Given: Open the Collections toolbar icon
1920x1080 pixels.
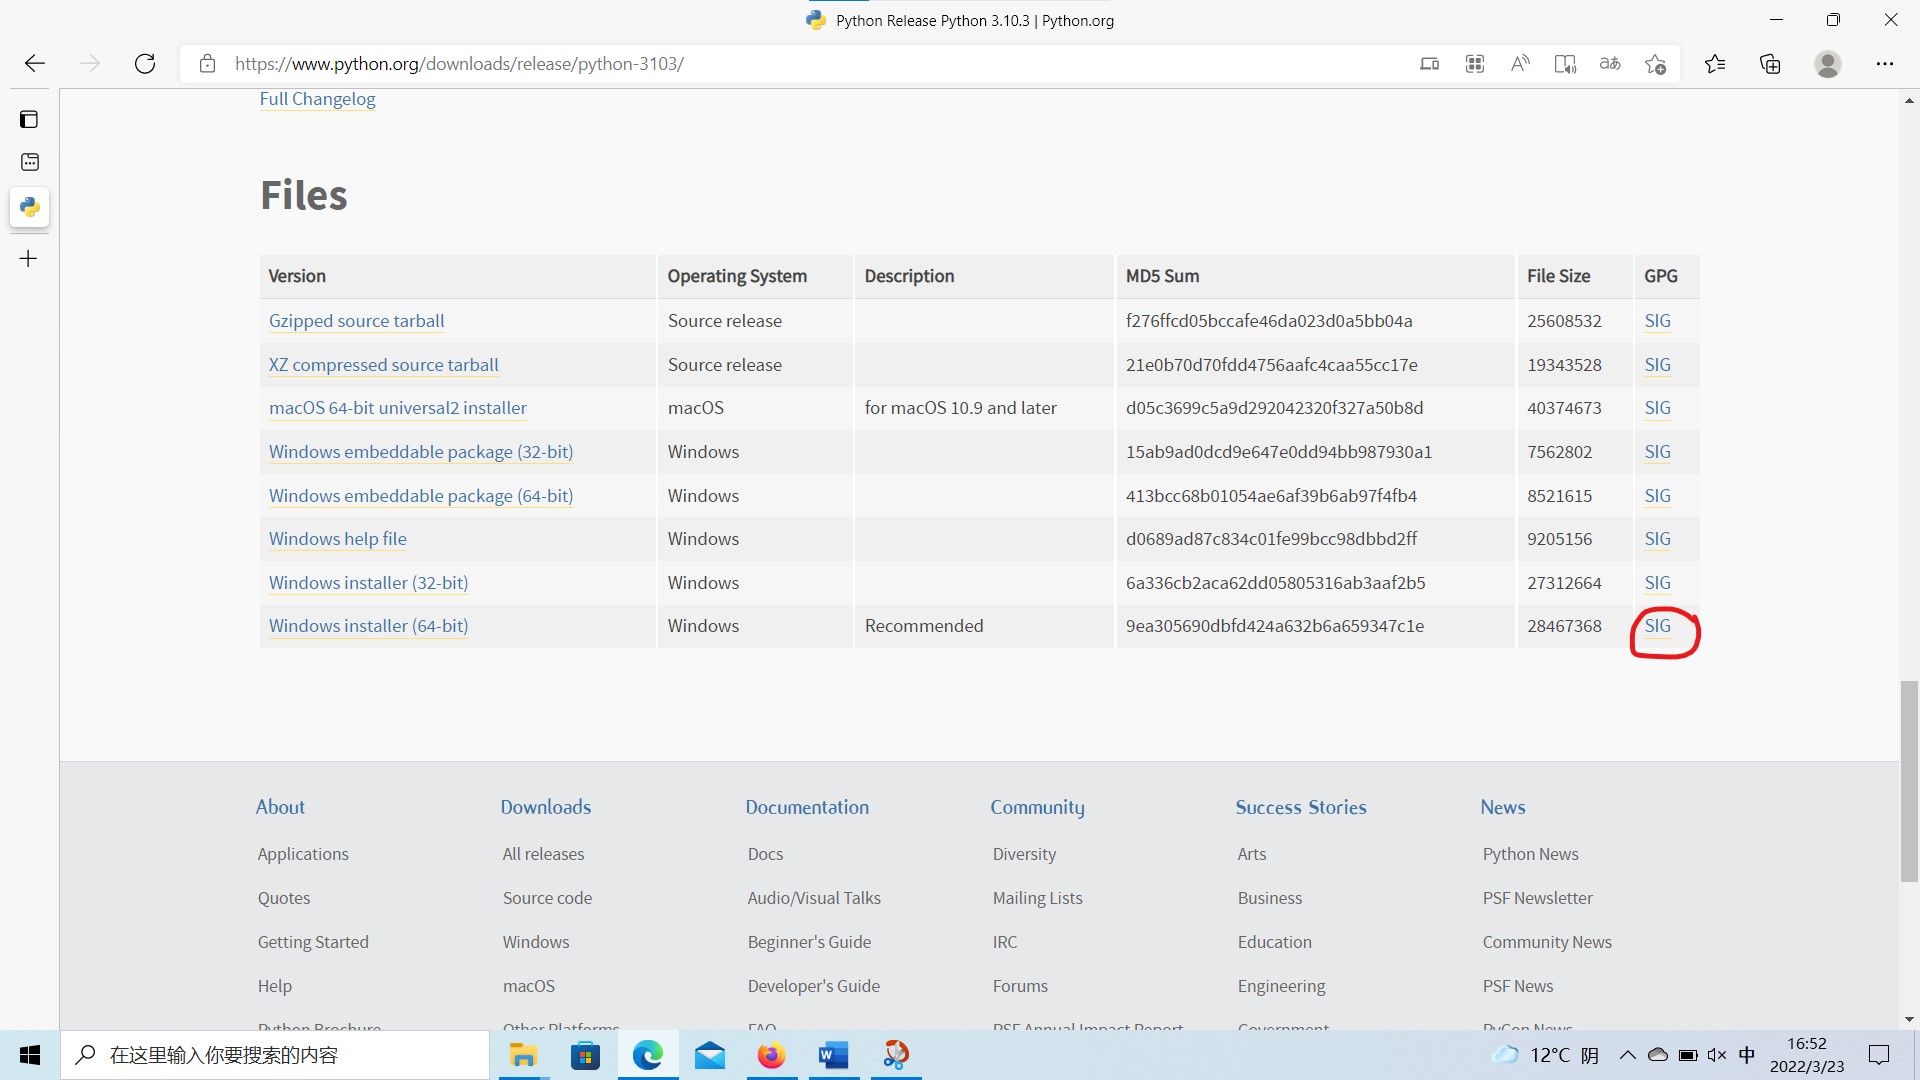Looking at the screenshot, I should pyautogui.click(x=1770, y=64).
